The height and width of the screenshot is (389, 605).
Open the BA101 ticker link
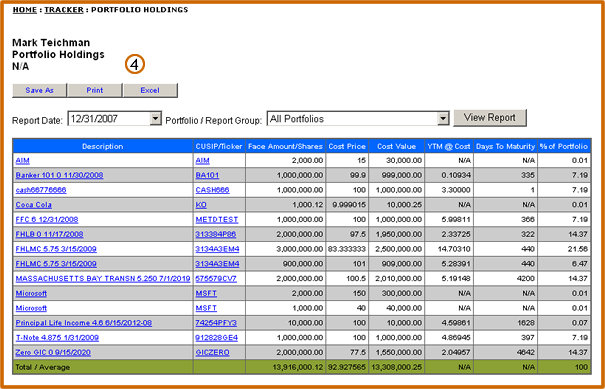click(207, 175)
